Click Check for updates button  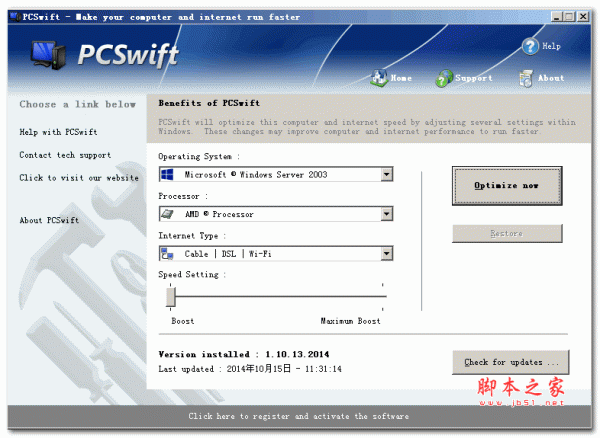point(510,362)
